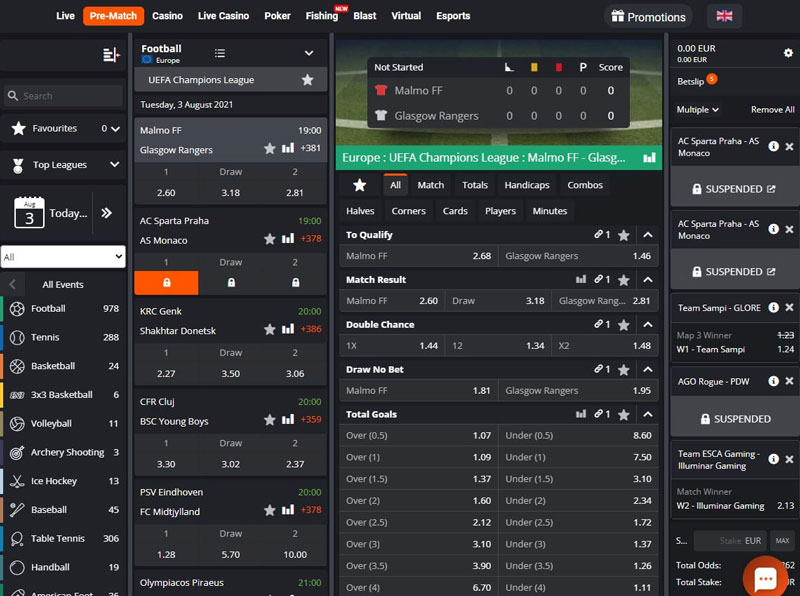Bet on Malmo FF to qualify 2.68
Screen dimensions: 800x596
pyautogui.click(x=418, y=256)
